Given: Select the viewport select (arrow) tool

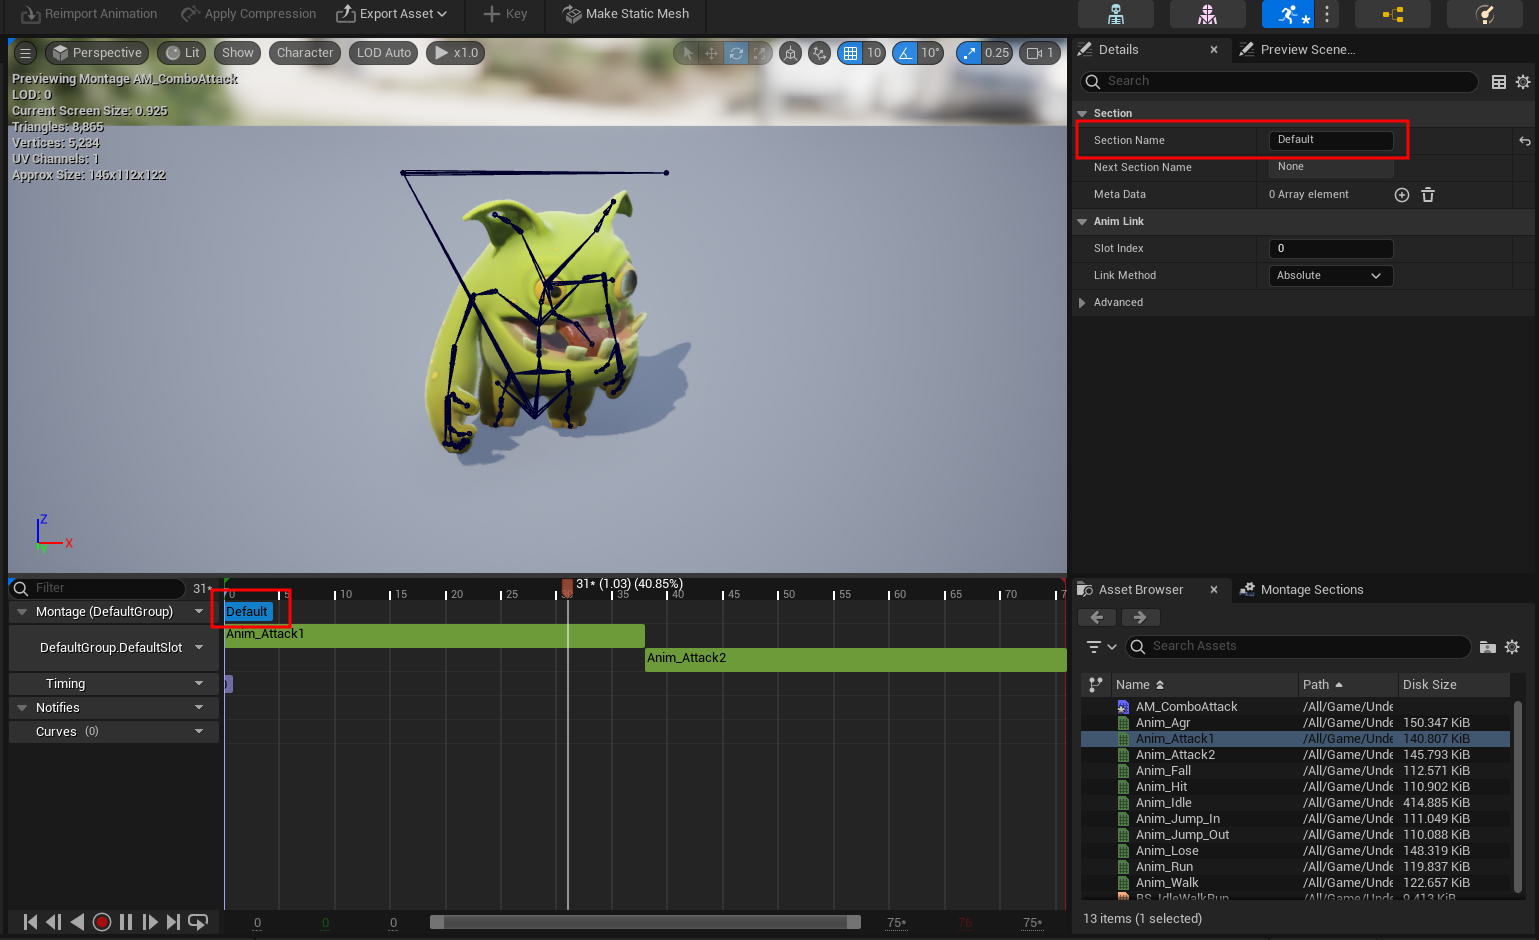Looking at the screenshot, I should pos(688,53).
